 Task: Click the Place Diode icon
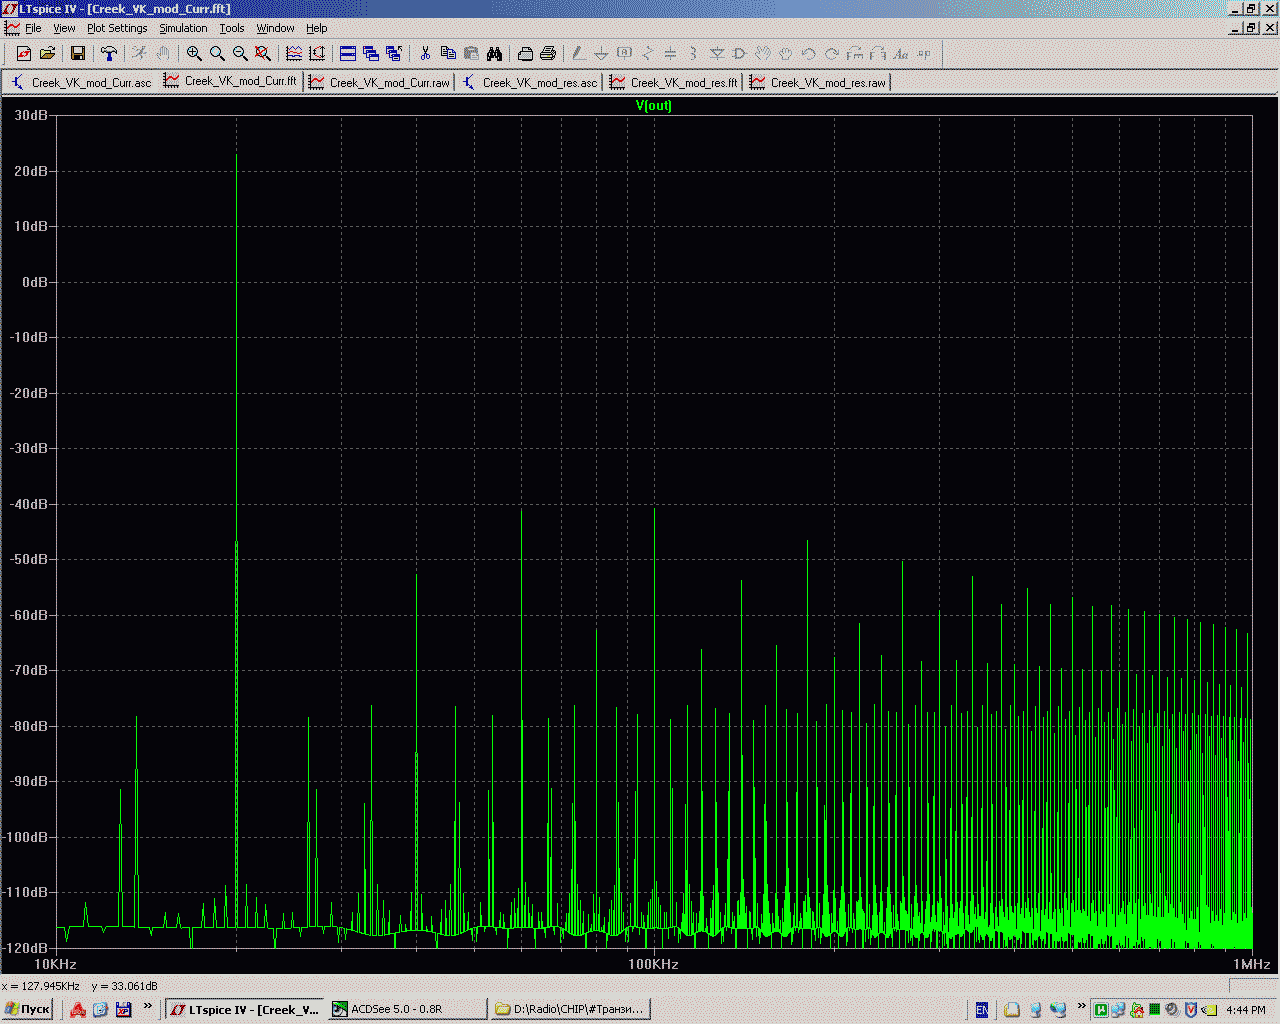(717, 53)
